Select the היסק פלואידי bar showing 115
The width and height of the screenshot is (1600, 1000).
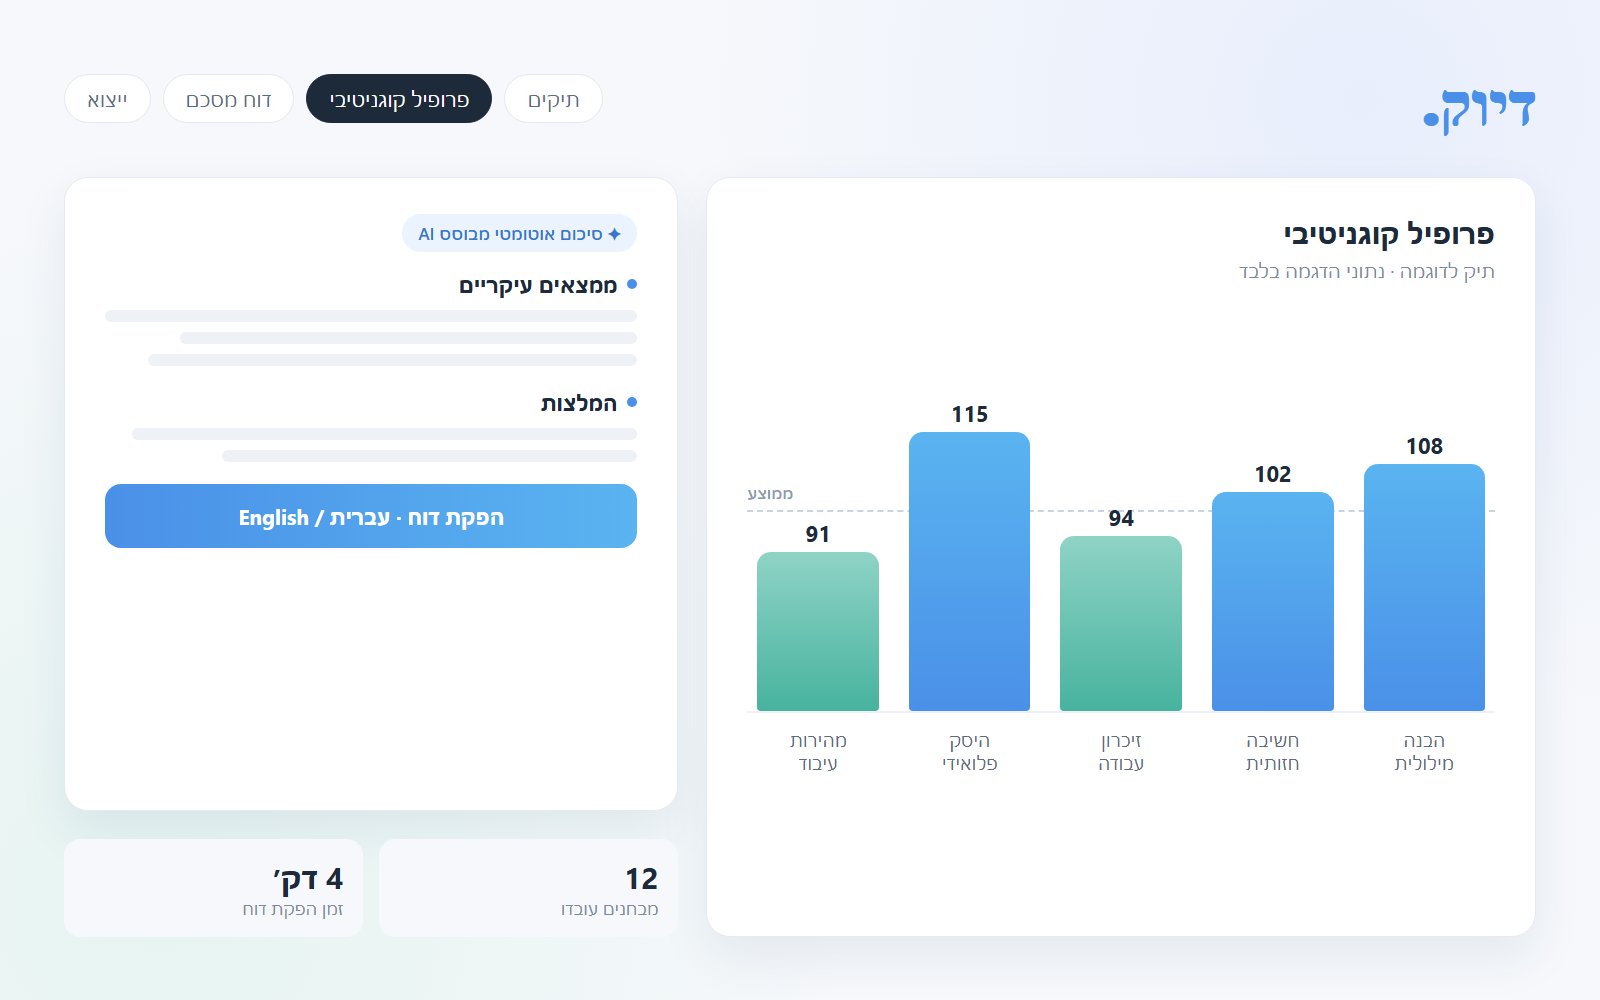tap(969, 571)
